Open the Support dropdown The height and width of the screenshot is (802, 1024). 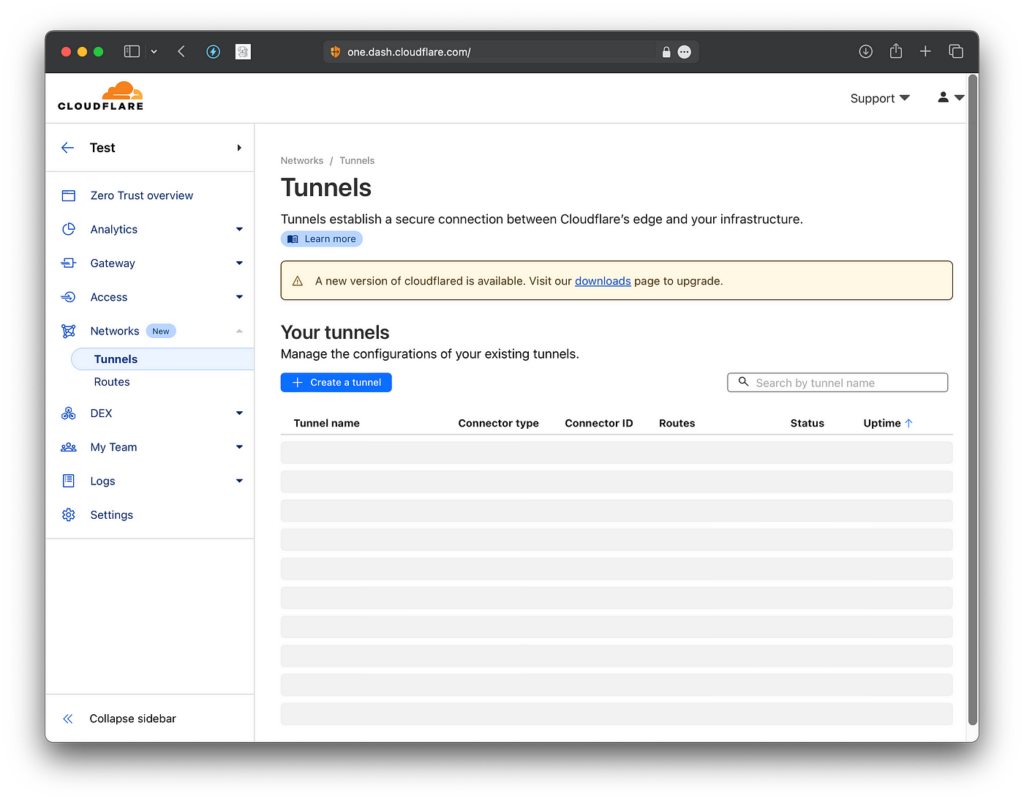879,98
